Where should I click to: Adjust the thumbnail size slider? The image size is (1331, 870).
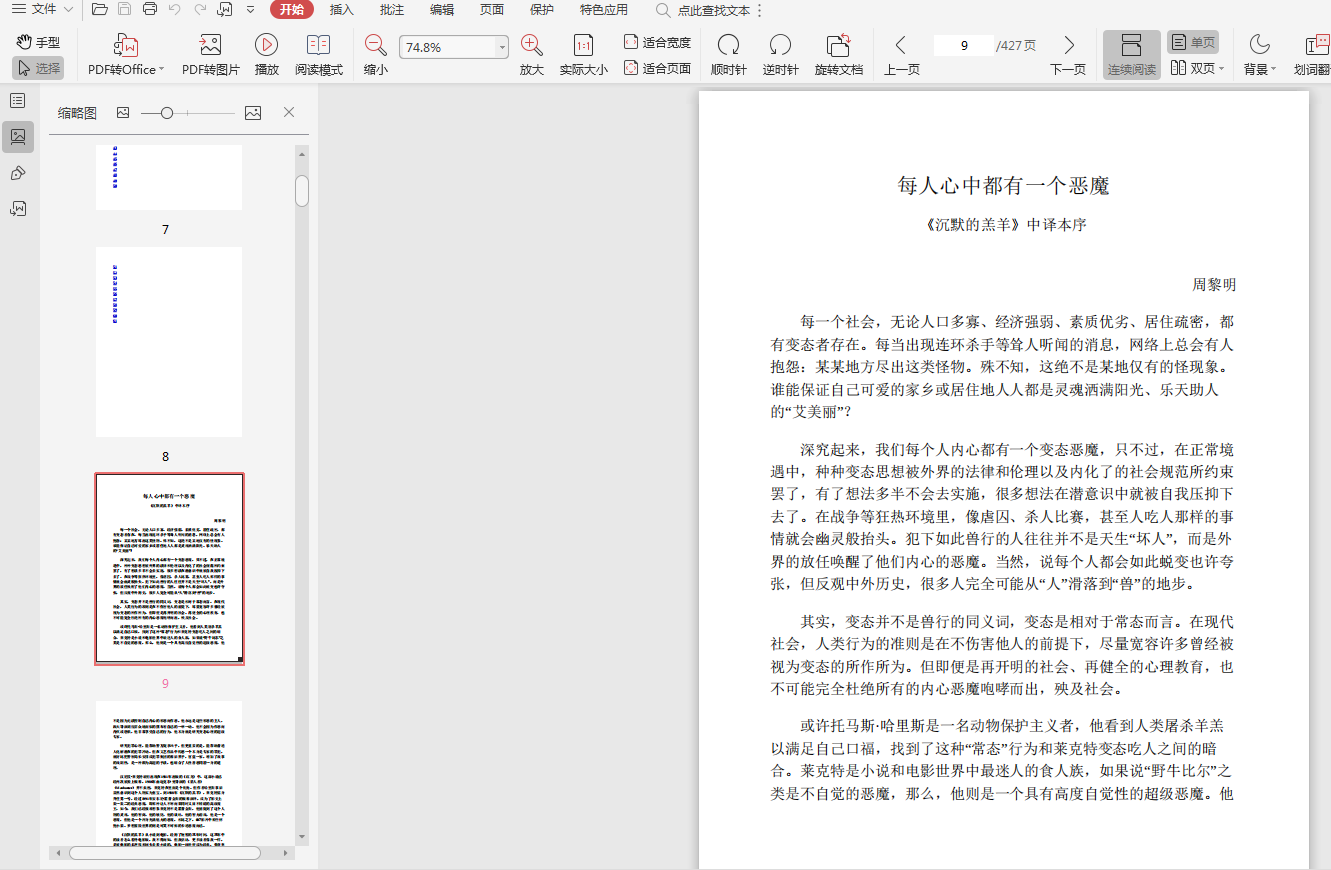[167, 113]
